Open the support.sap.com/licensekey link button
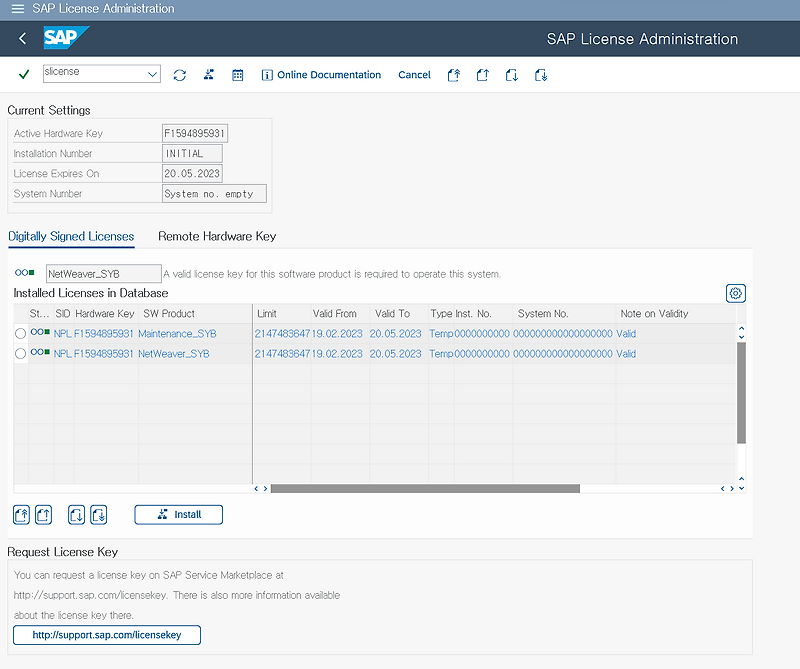 point(106,635)
